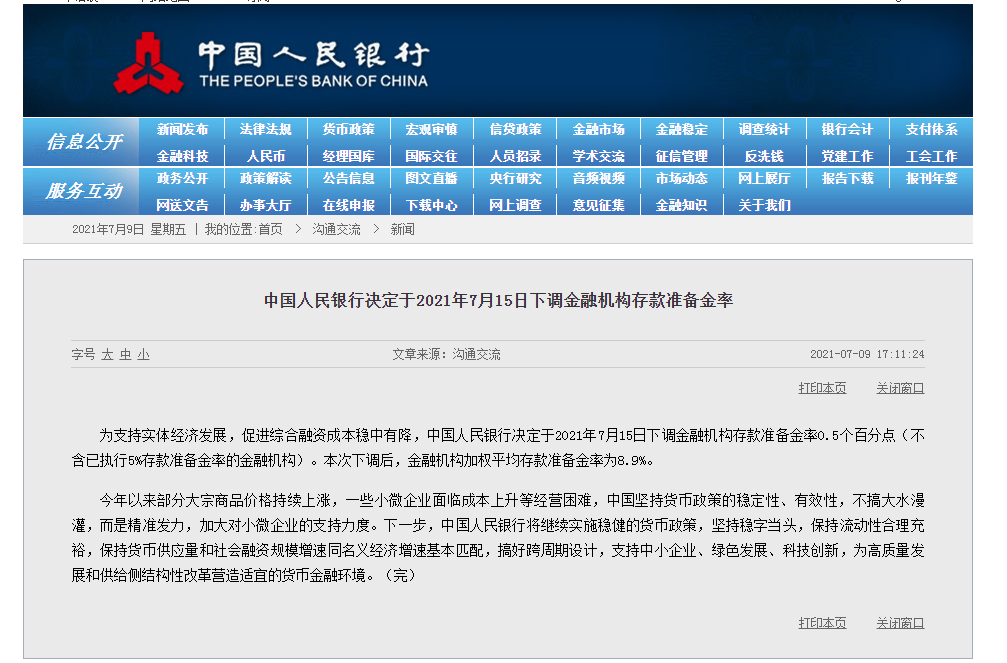Screen dimensions: 1007x663
Task: Open the 金融知识 navigation menu
Action: 680,204
